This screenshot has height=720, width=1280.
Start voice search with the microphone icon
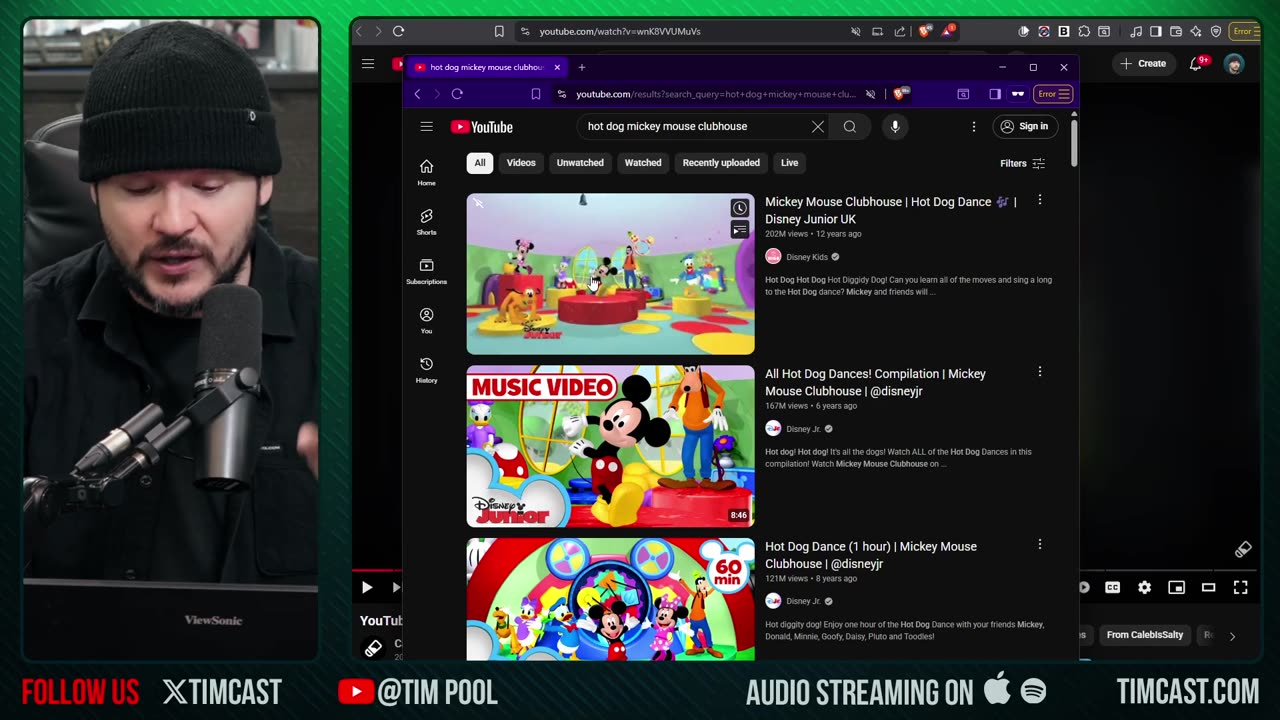click(895, 127)
